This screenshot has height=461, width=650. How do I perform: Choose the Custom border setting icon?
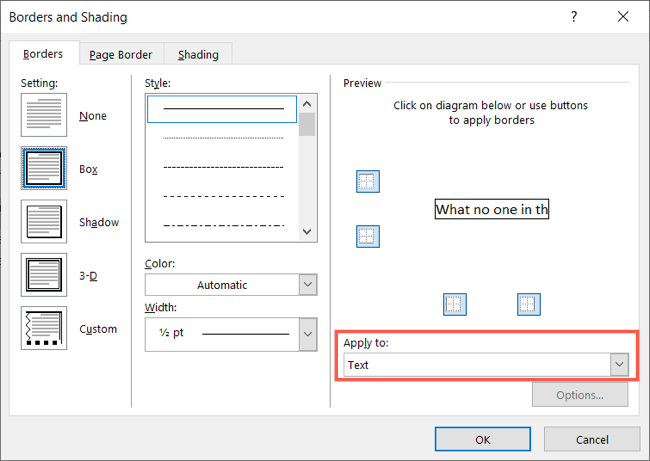click(44, 329)
